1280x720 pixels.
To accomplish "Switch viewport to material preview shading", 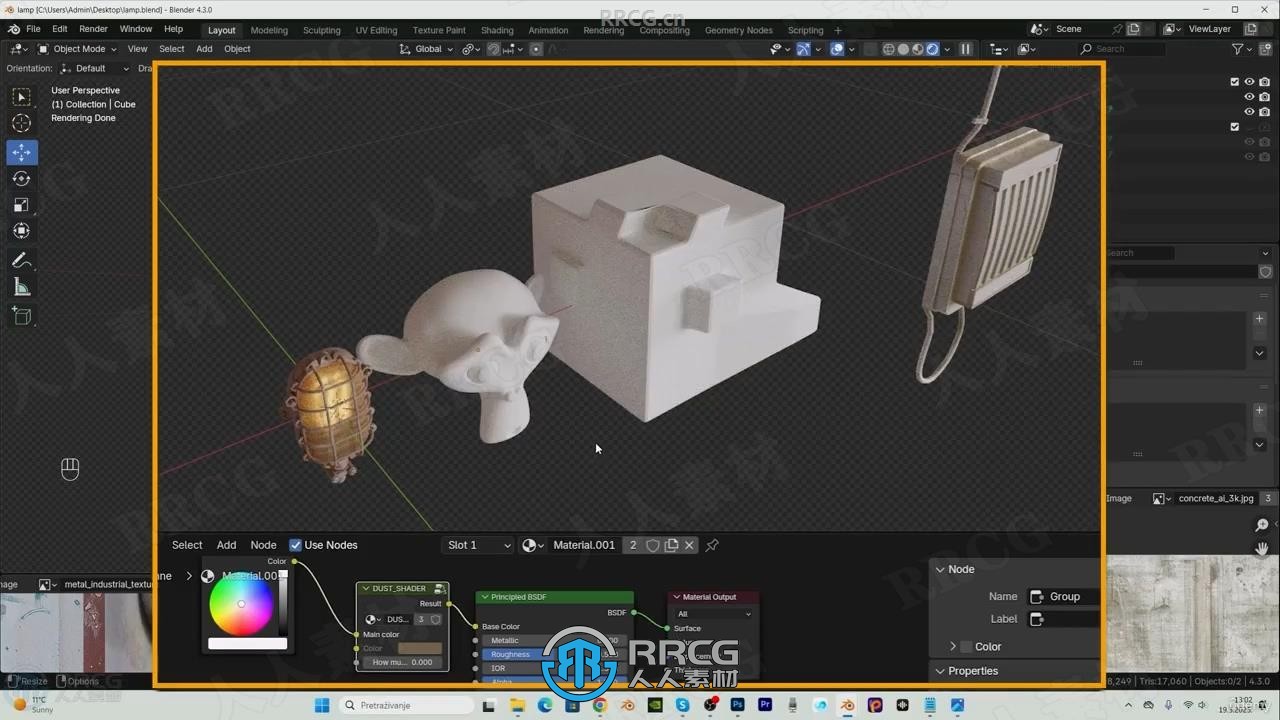I will [918, 49].
